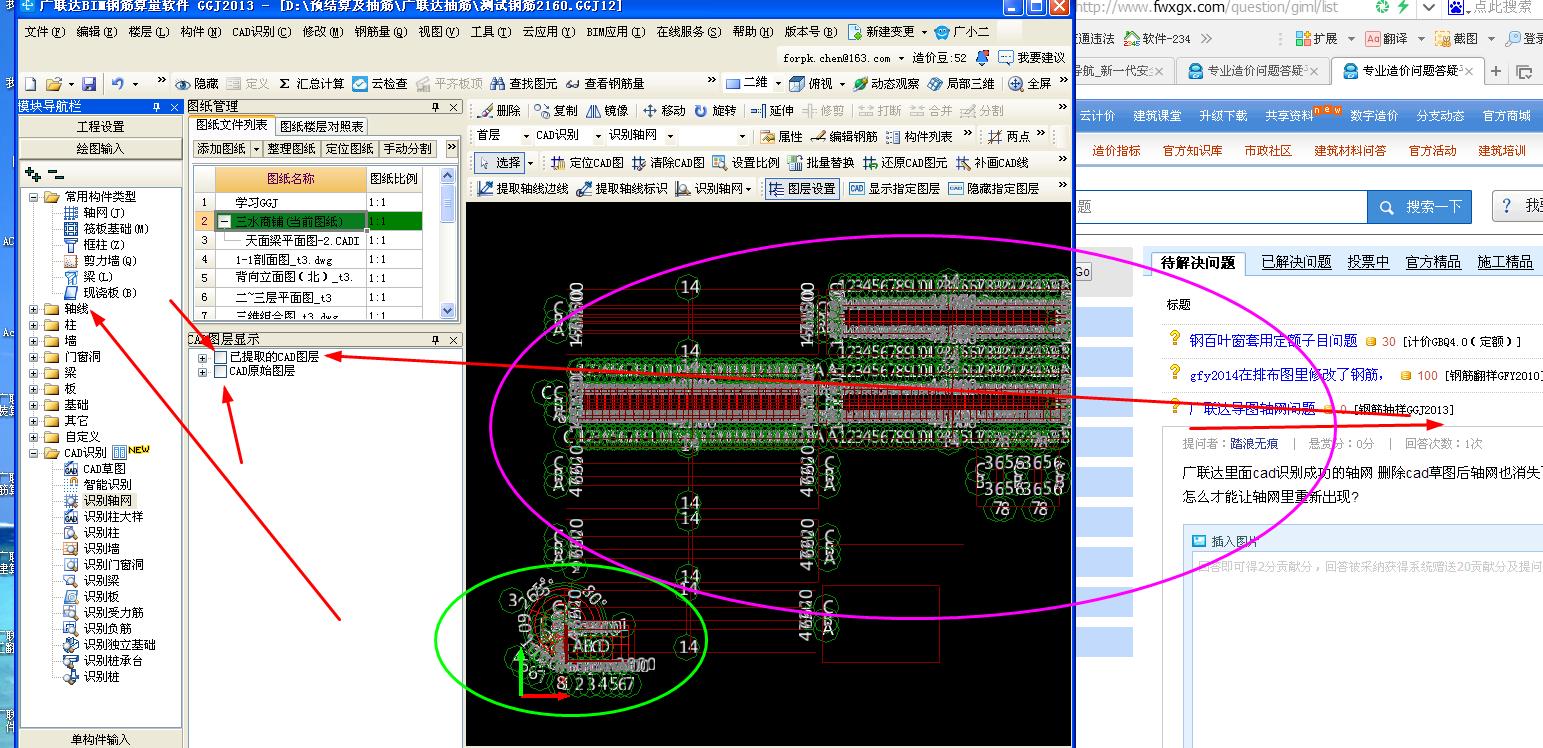Expand the 墙 folder in navigation tree
Viewport: 1543px width, 748px height.
click(33, 341)
